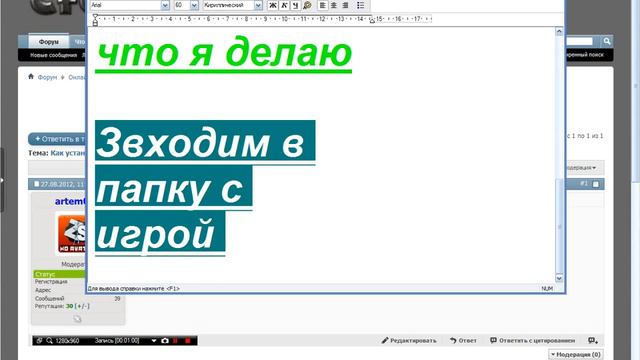Viewport: 640px width, 360px height.
Task: Align WordPad text to the left
Action: click(322, 5)
